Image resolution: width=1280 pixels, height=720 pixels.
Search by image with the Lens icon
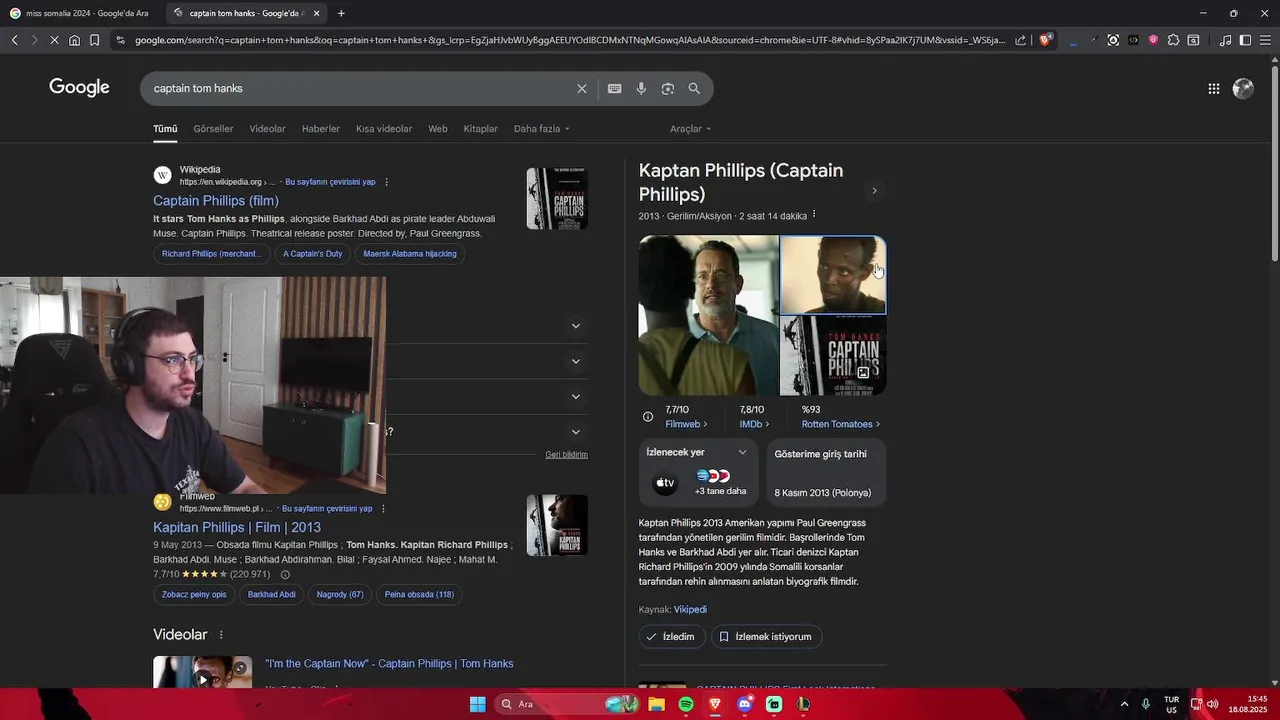click(668, 88)
